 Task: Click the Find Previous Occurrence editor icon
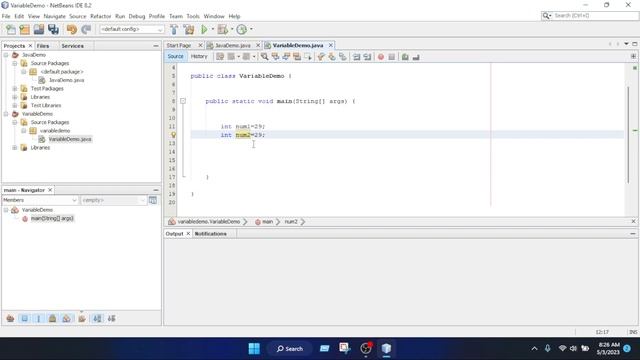(276, 57)
